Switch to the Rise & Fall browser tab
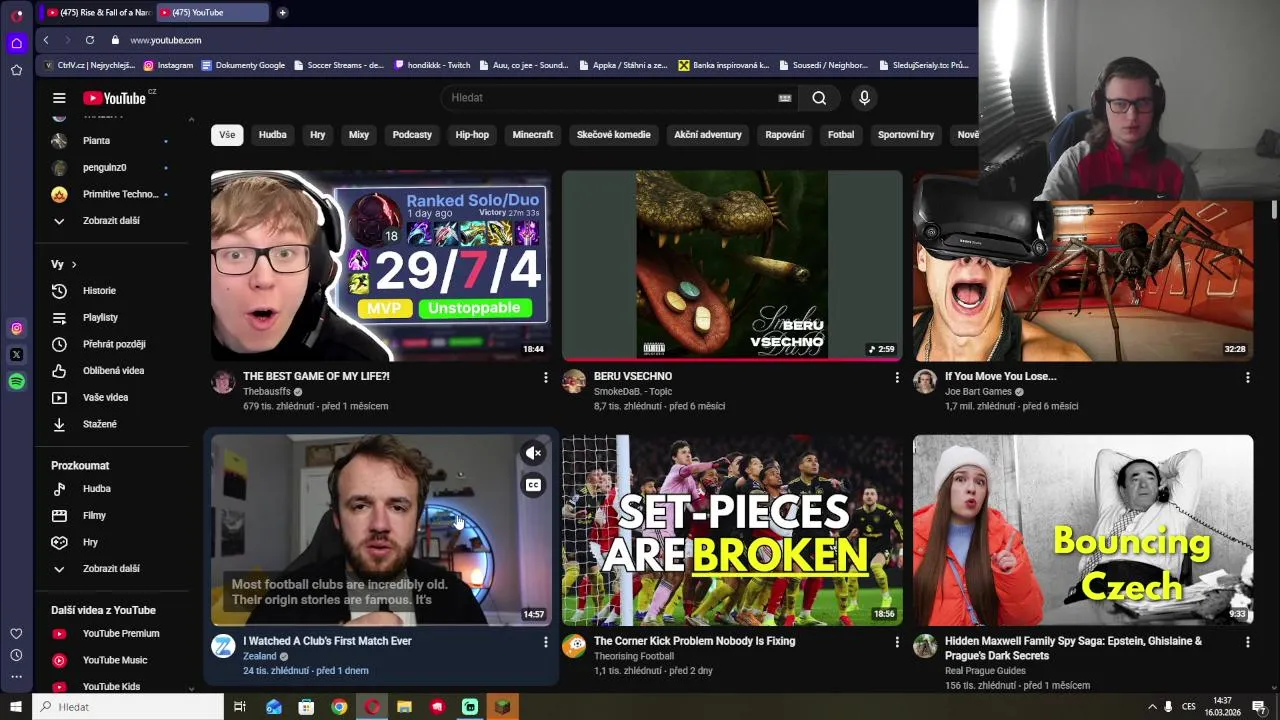The height and width of the screenshot is (720, 1280). pos(98,12)
